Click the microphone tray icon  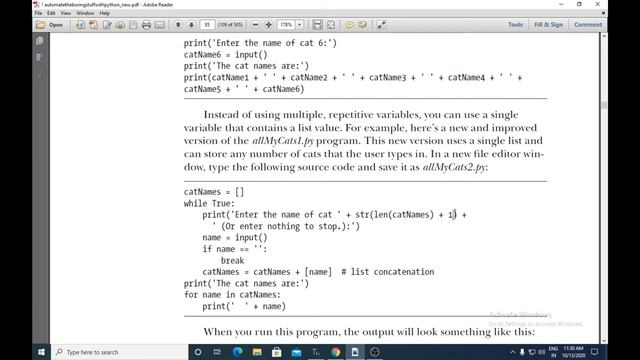point(522,352)
